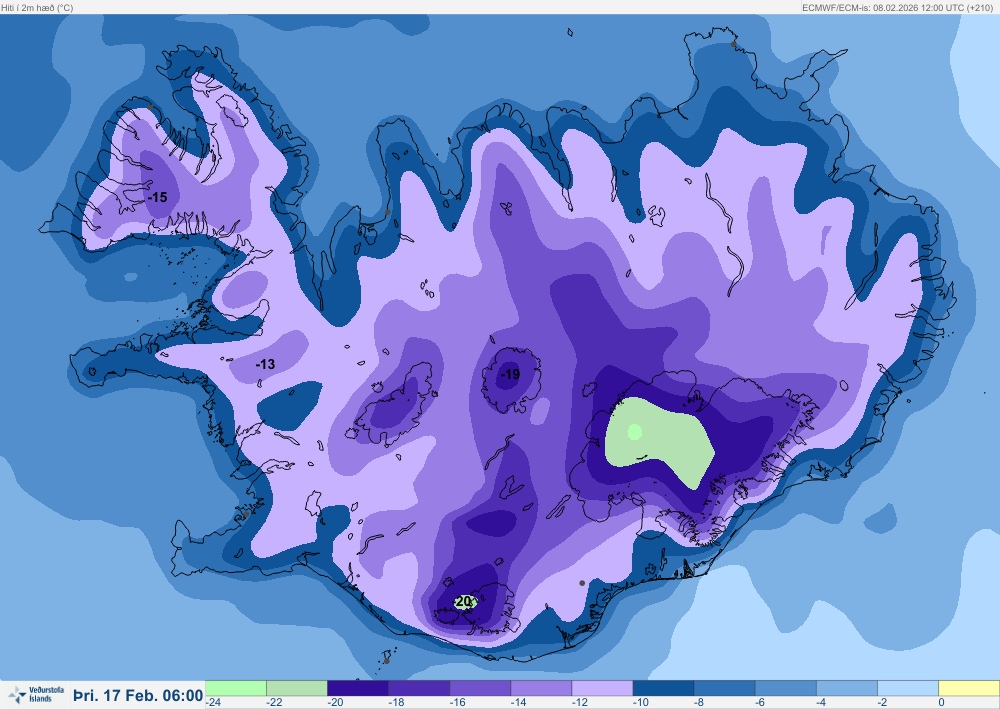
Task: Click the 'Þri. 17 Feb. 06:00' forecast time
Action: [138, 695]
